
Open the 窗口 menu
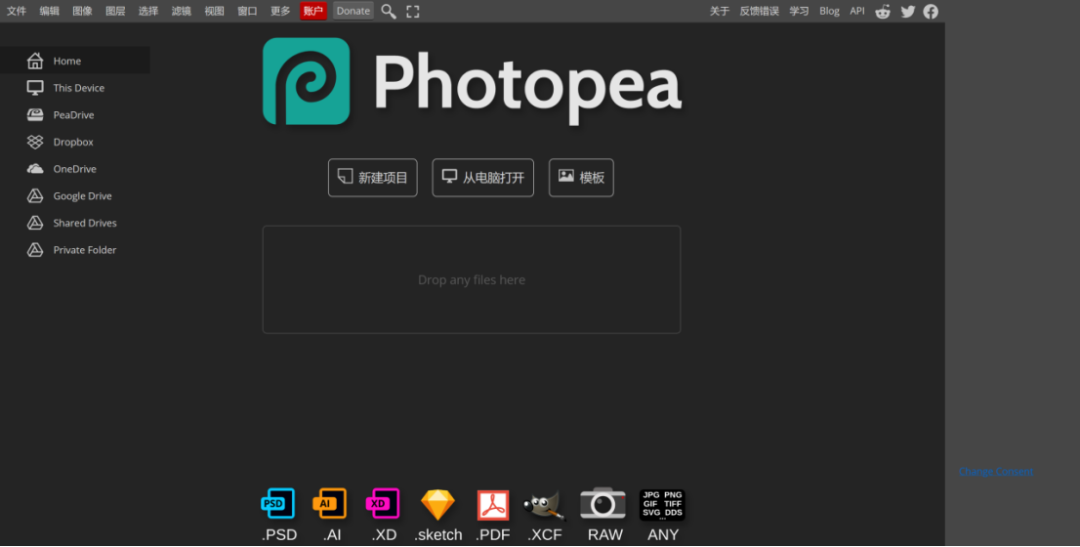(247, 11)
